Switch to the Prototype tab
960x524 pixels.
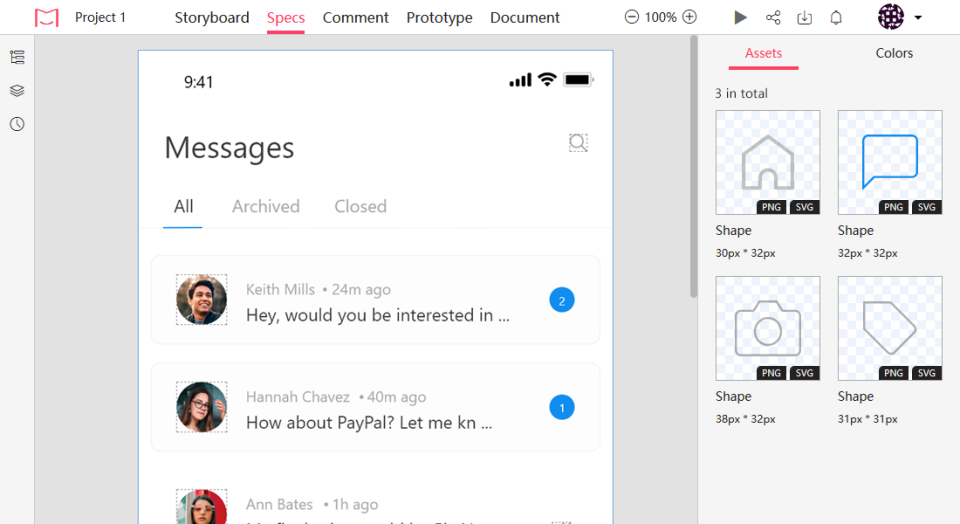coord(440,18)
